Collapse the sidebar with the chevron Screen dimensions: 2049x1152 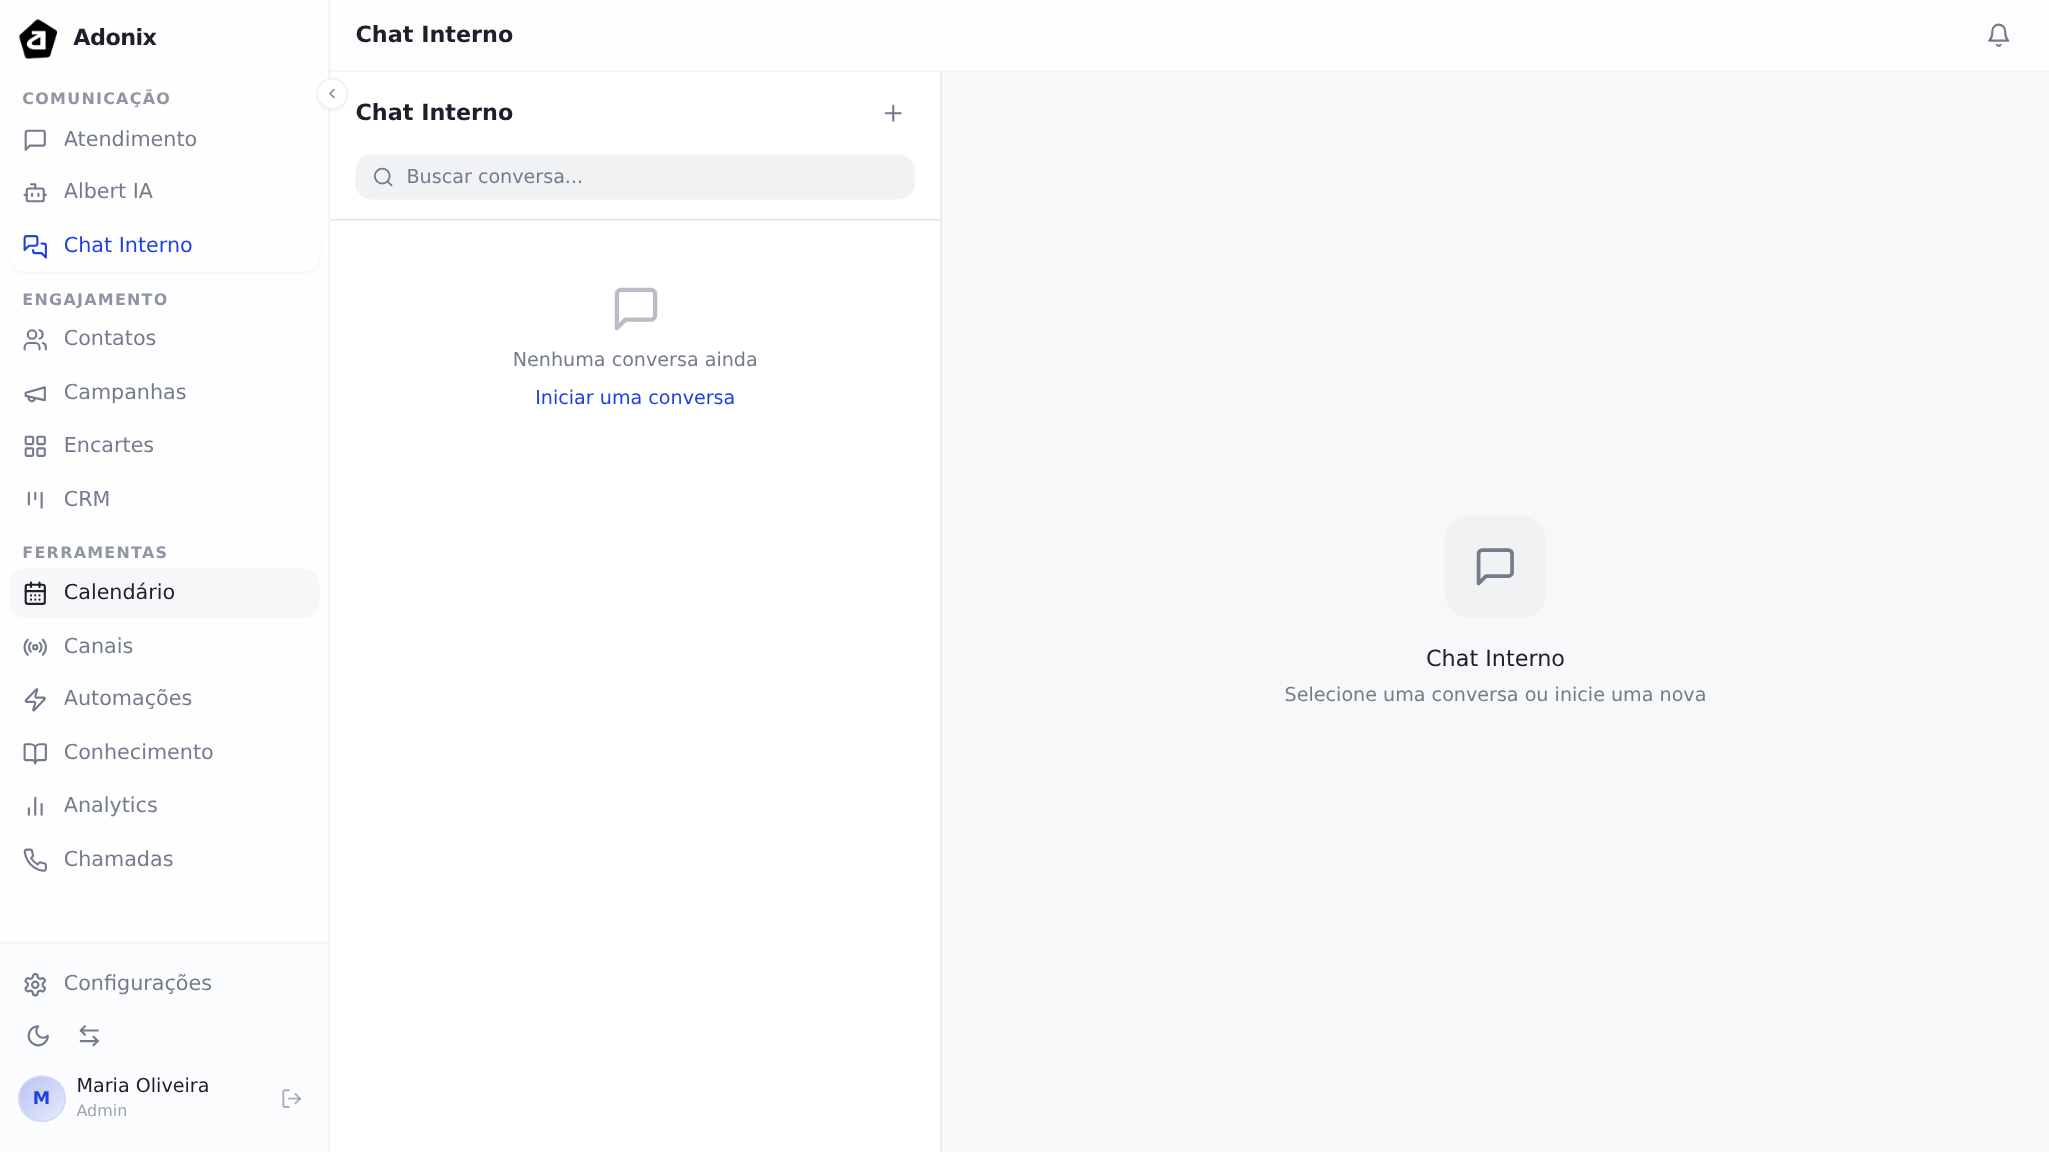(x=332, y=94)
